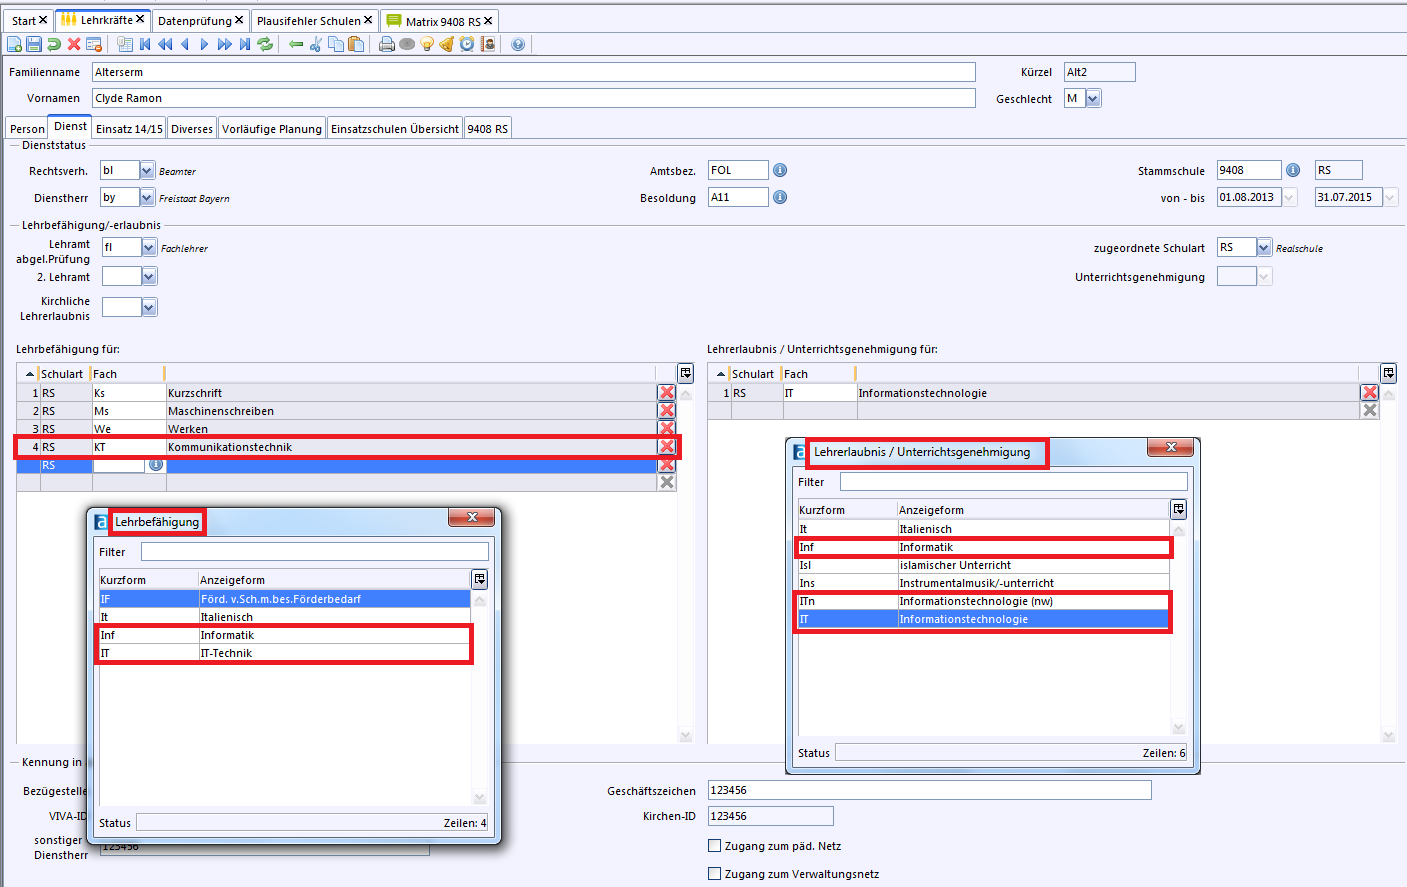This screenshot has width=1407, height=887.
Task: Select Informationstechnologie (nw) entry
Action: click(x=983, y=601)
